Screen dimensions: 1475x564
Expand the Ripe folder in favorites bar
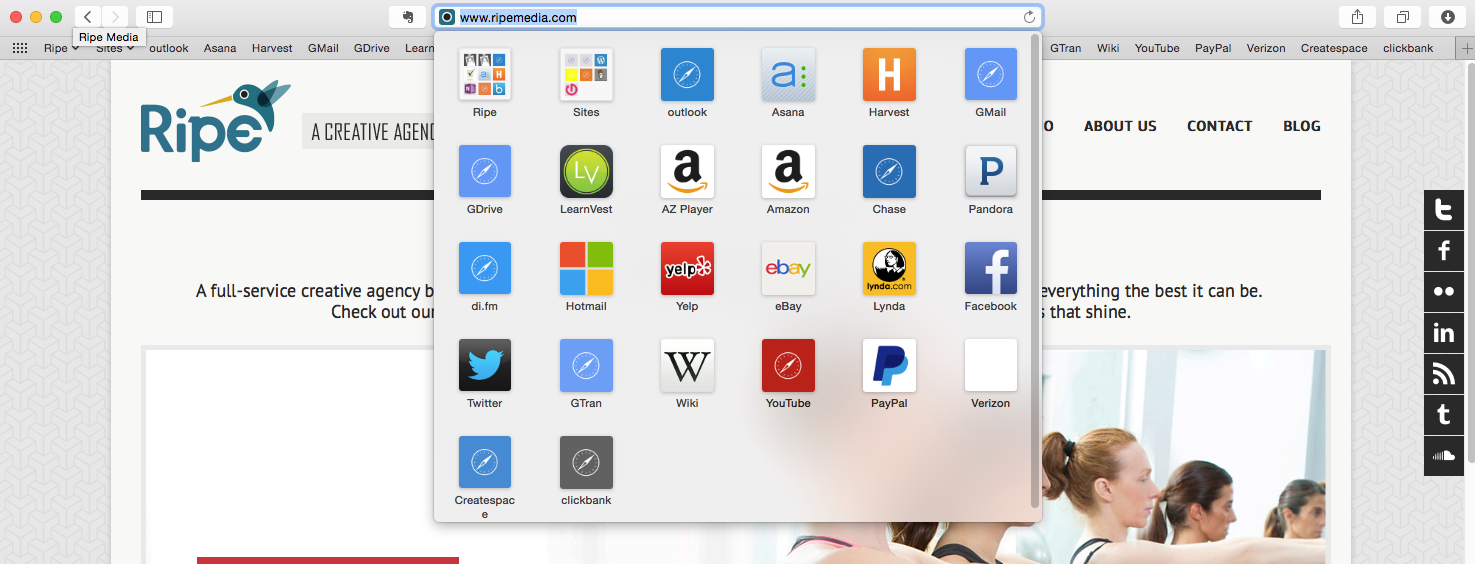[61, 48]
